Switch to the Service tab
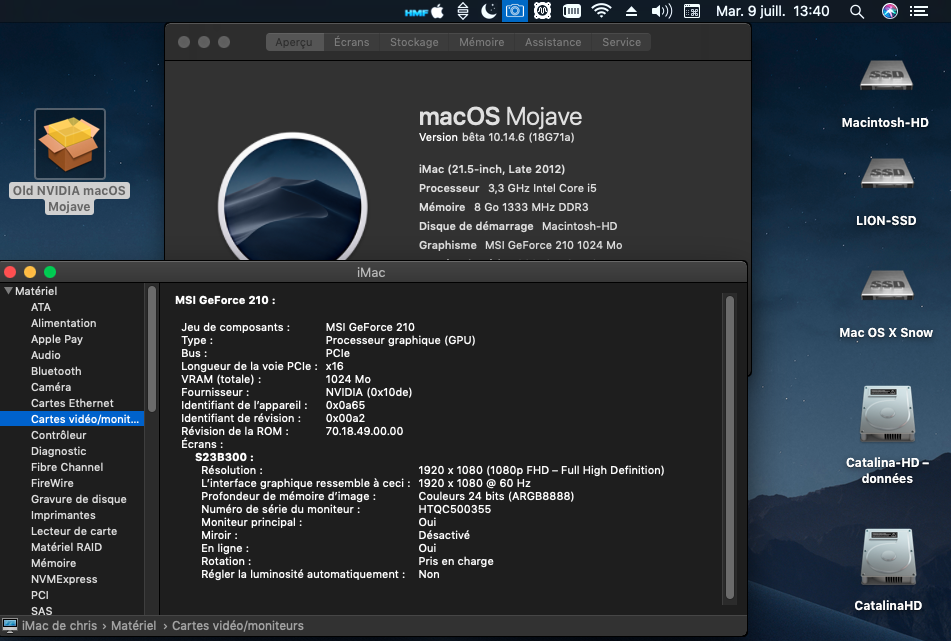Viewport: 951px width, 641px height. pos(621,42)
